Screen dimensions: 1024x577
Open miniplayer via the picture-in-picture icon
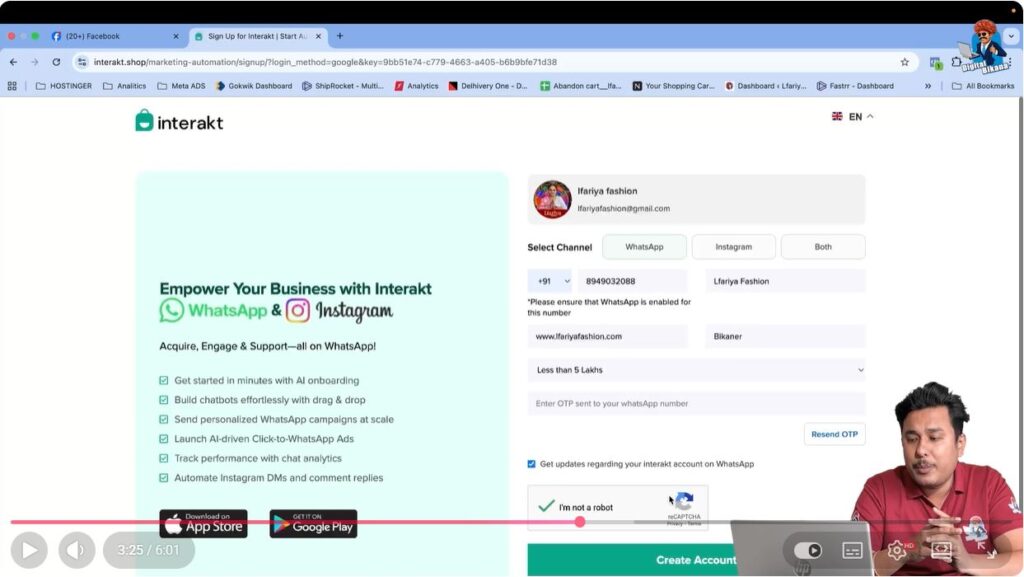[x=941, y=549]
